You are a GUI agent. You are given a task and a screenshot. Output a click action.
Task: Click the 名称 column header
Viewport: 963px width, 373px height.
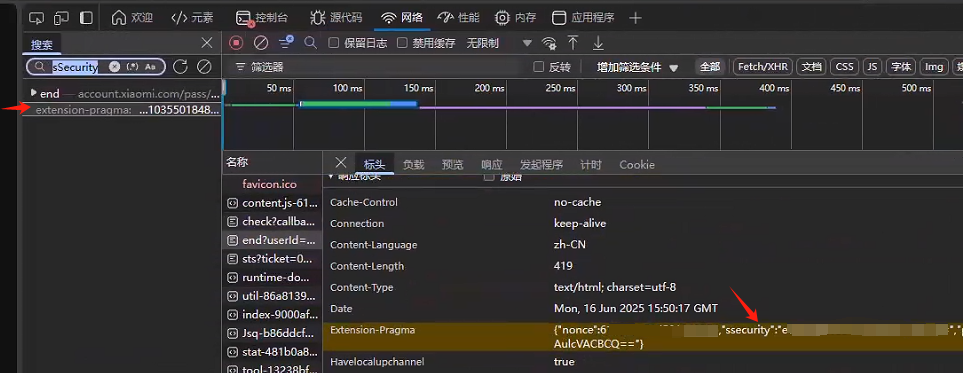pyautogui.click(x=272, y=162)
